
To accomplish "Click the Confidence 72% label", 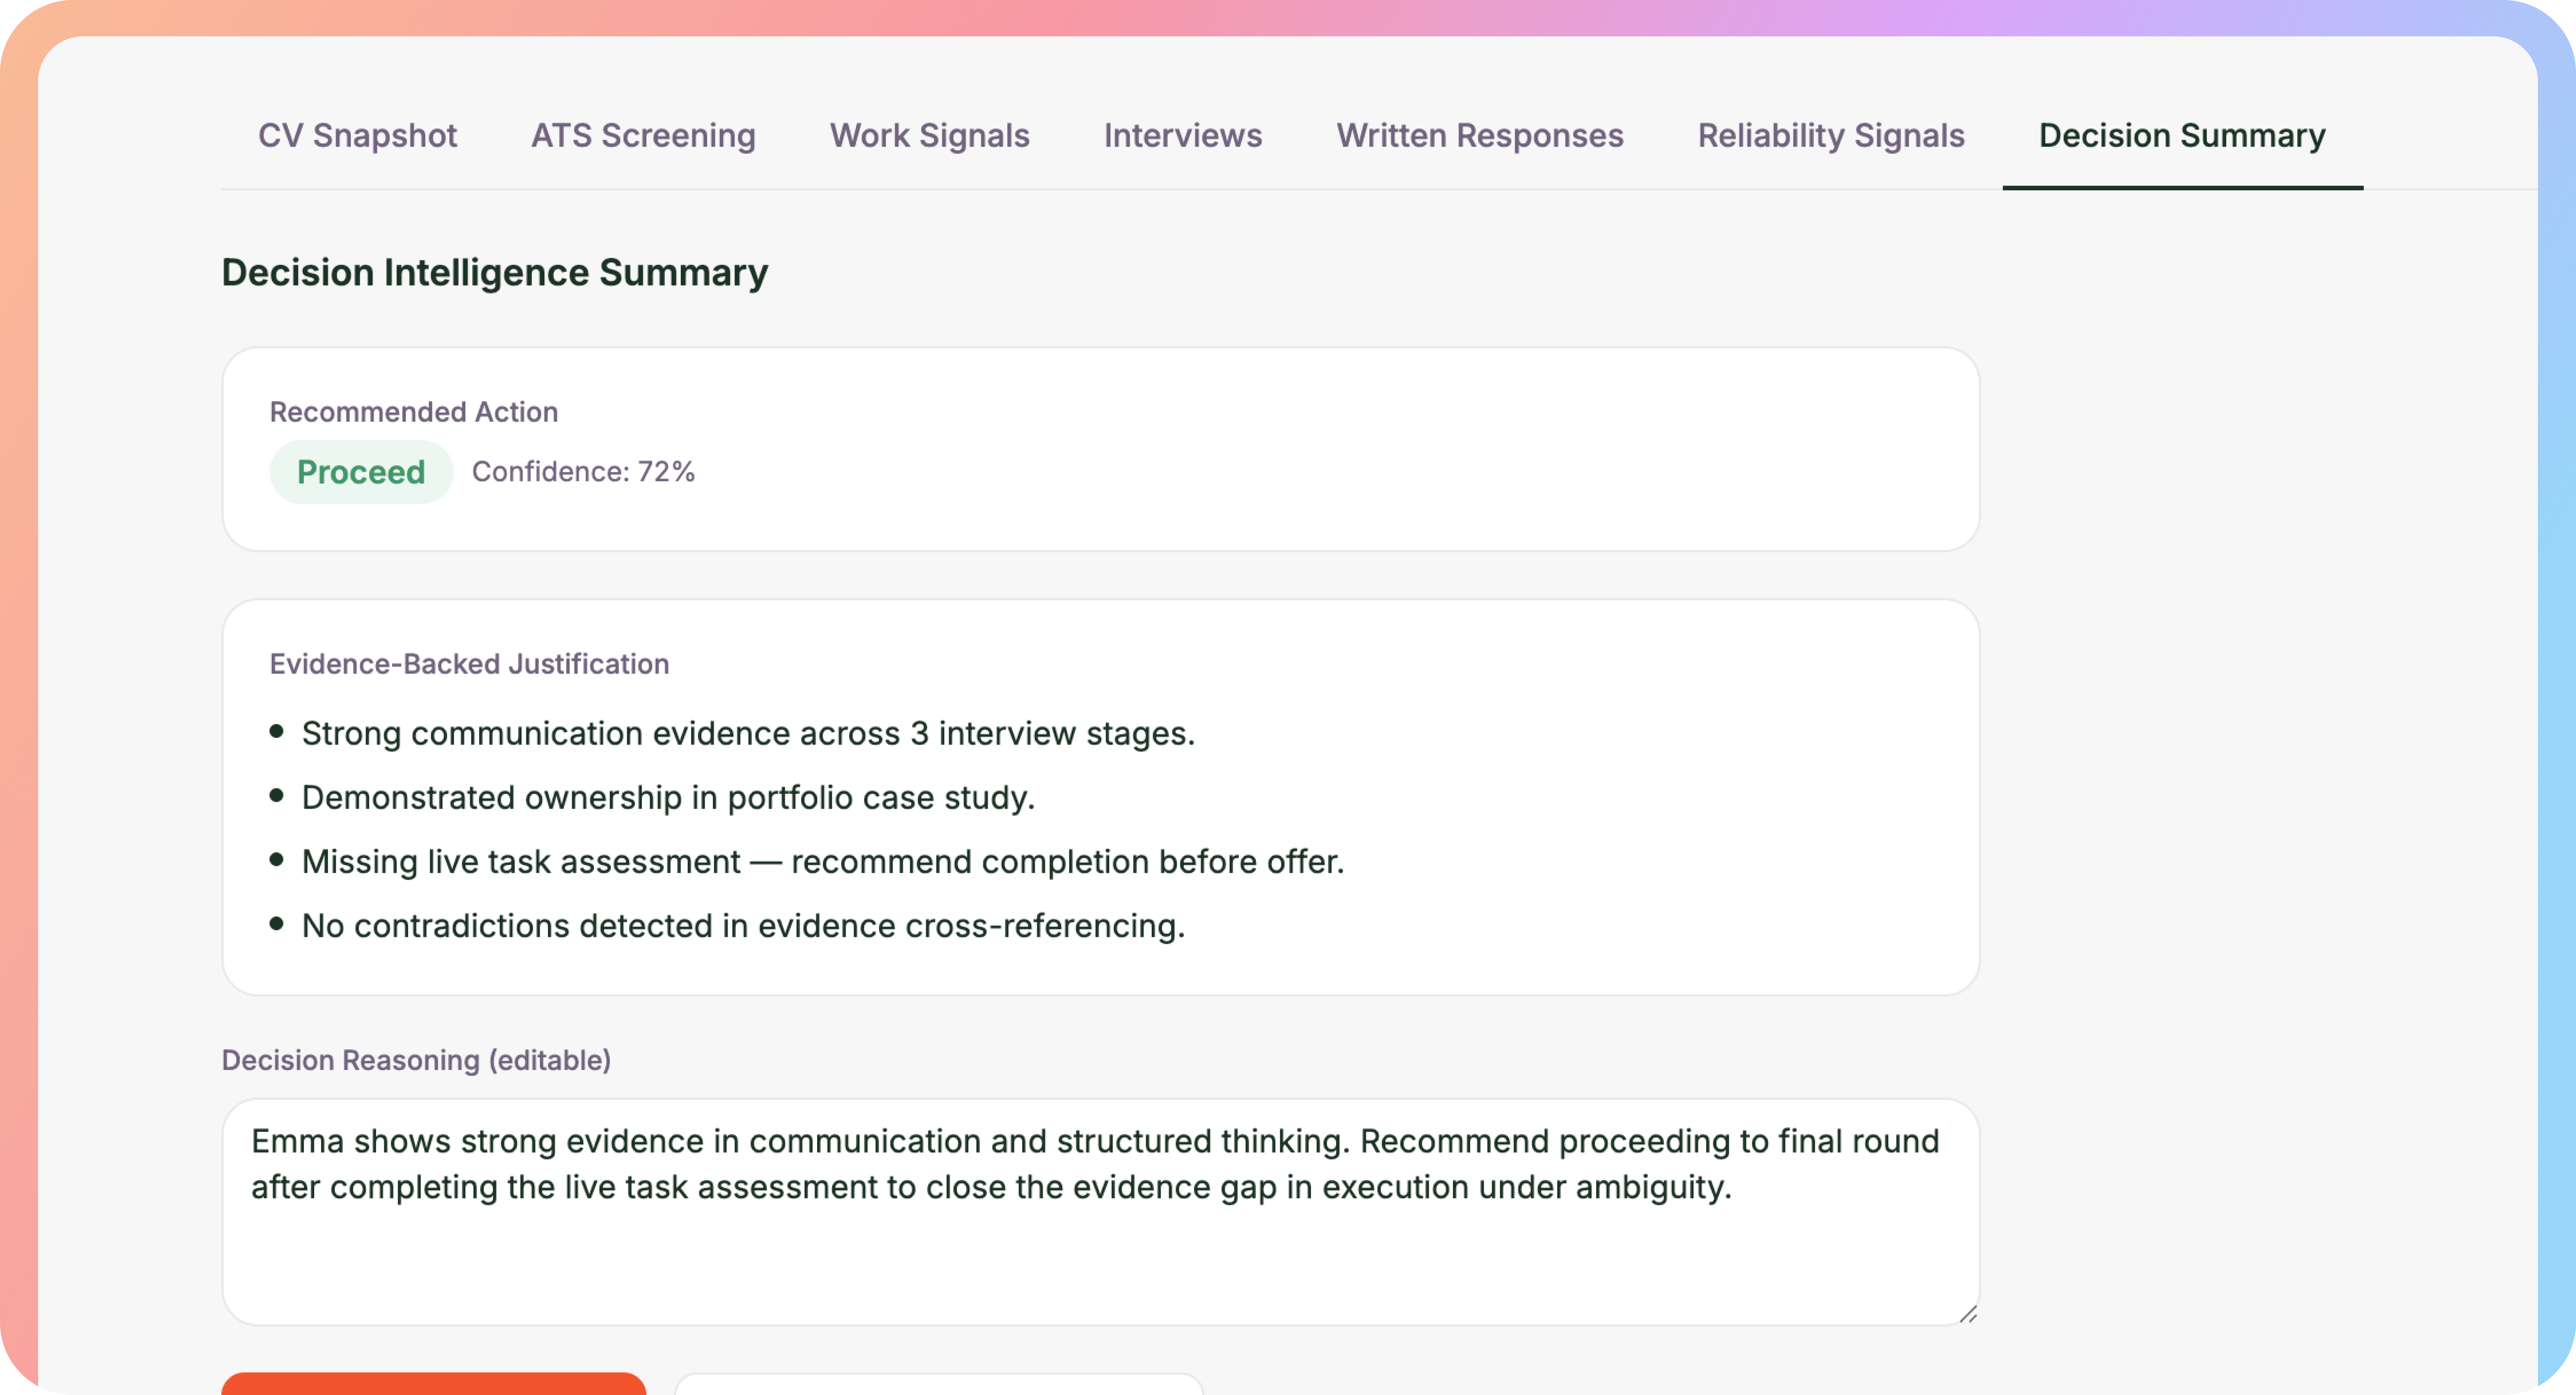I will tap(583, 472).
